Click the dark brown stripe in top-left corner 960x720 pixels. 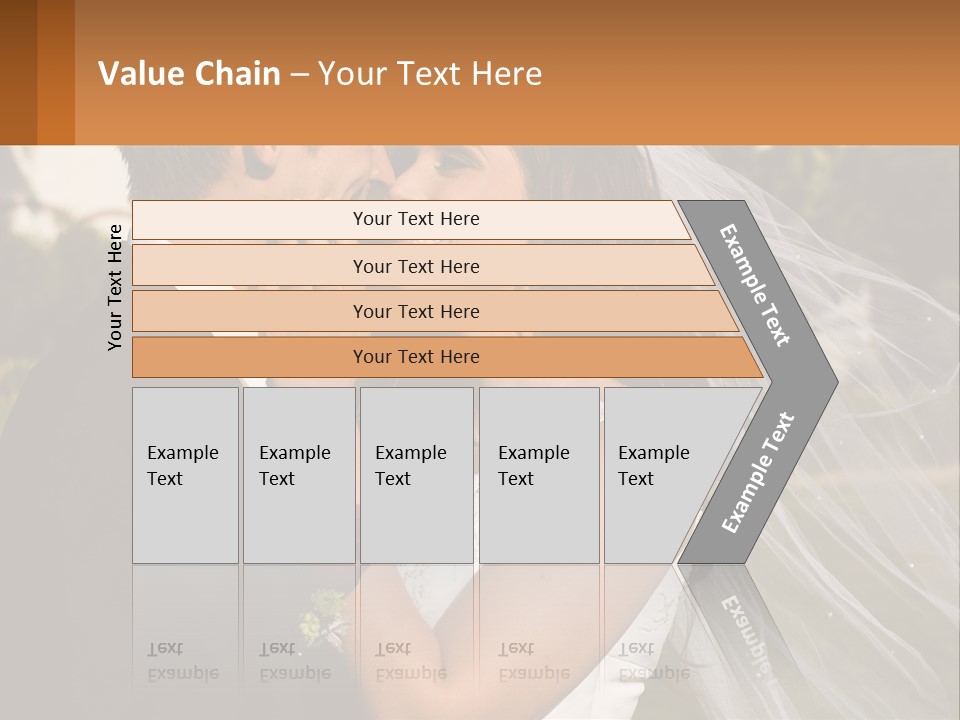coord(18,72)
